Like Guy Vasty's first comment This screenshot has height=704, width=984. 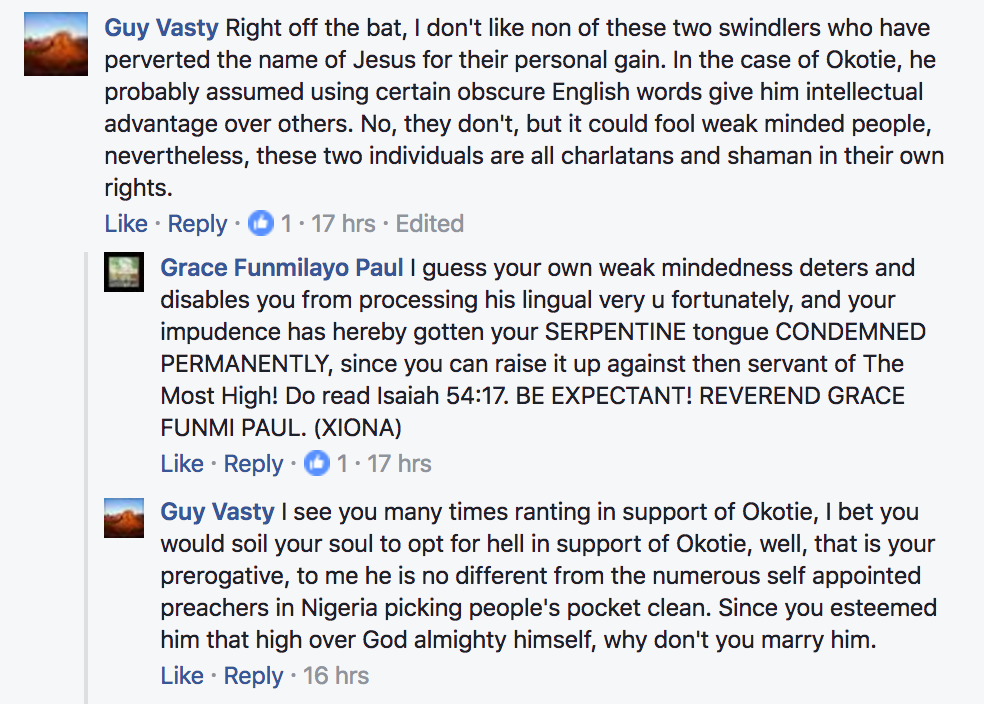click(x=125, y=224)
